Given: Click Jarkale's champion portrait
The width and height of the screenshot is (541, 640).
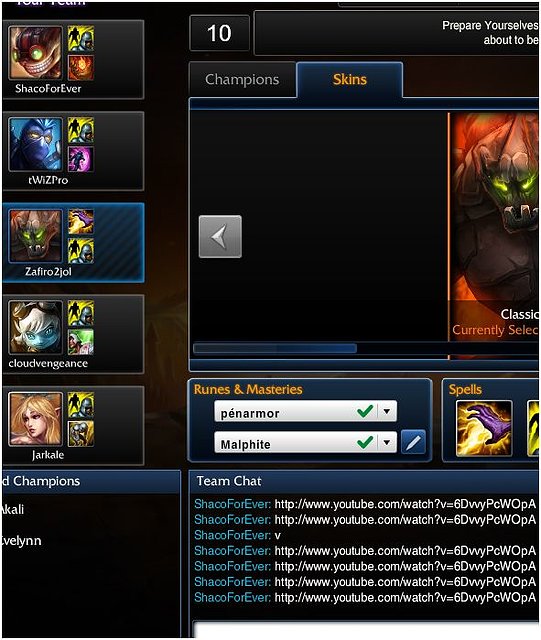Looking at the screenshot, I should coord(36,418).
